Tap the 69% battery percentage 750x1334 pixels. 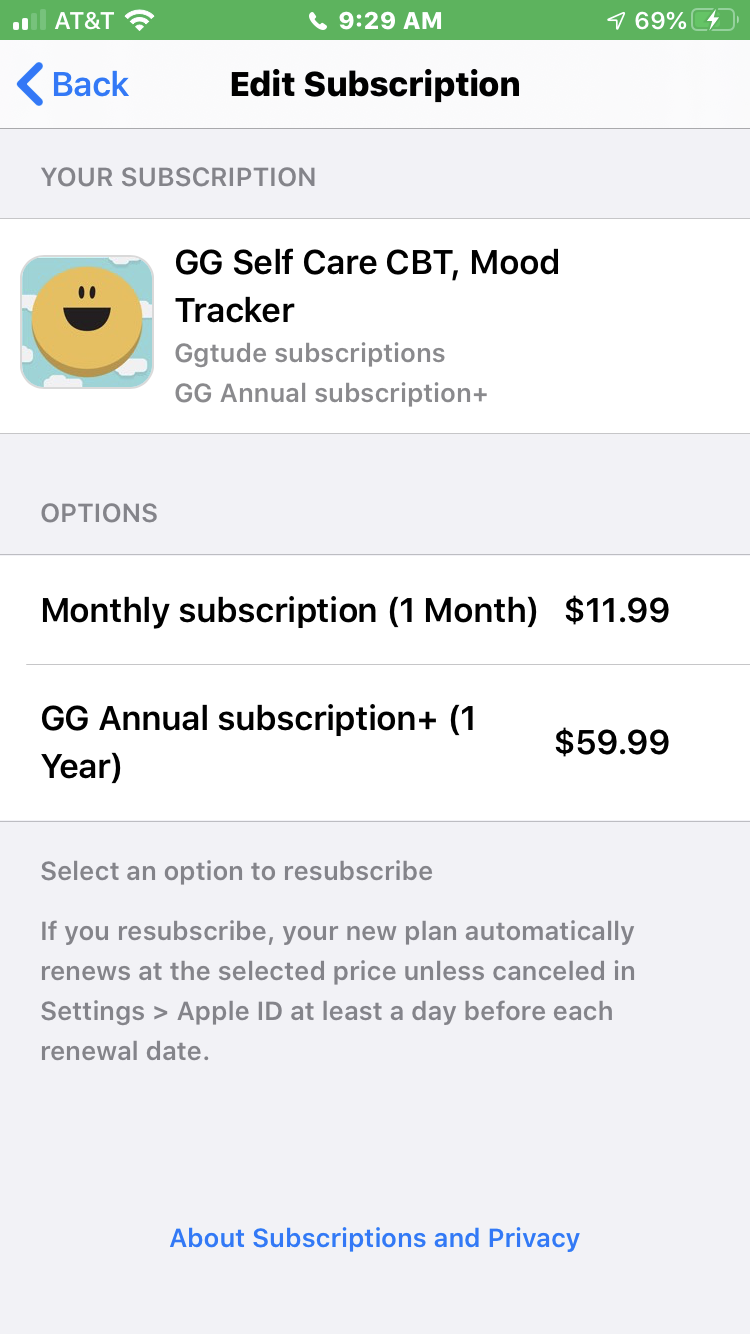(x=660, y=21)
